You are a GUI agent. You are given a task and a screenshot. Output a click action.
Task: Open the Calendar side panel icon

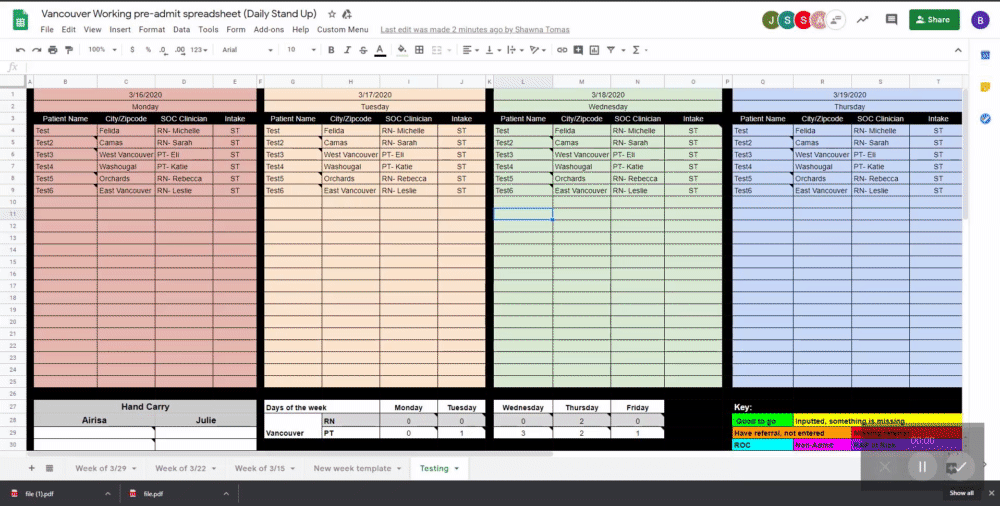pos(985,56)
